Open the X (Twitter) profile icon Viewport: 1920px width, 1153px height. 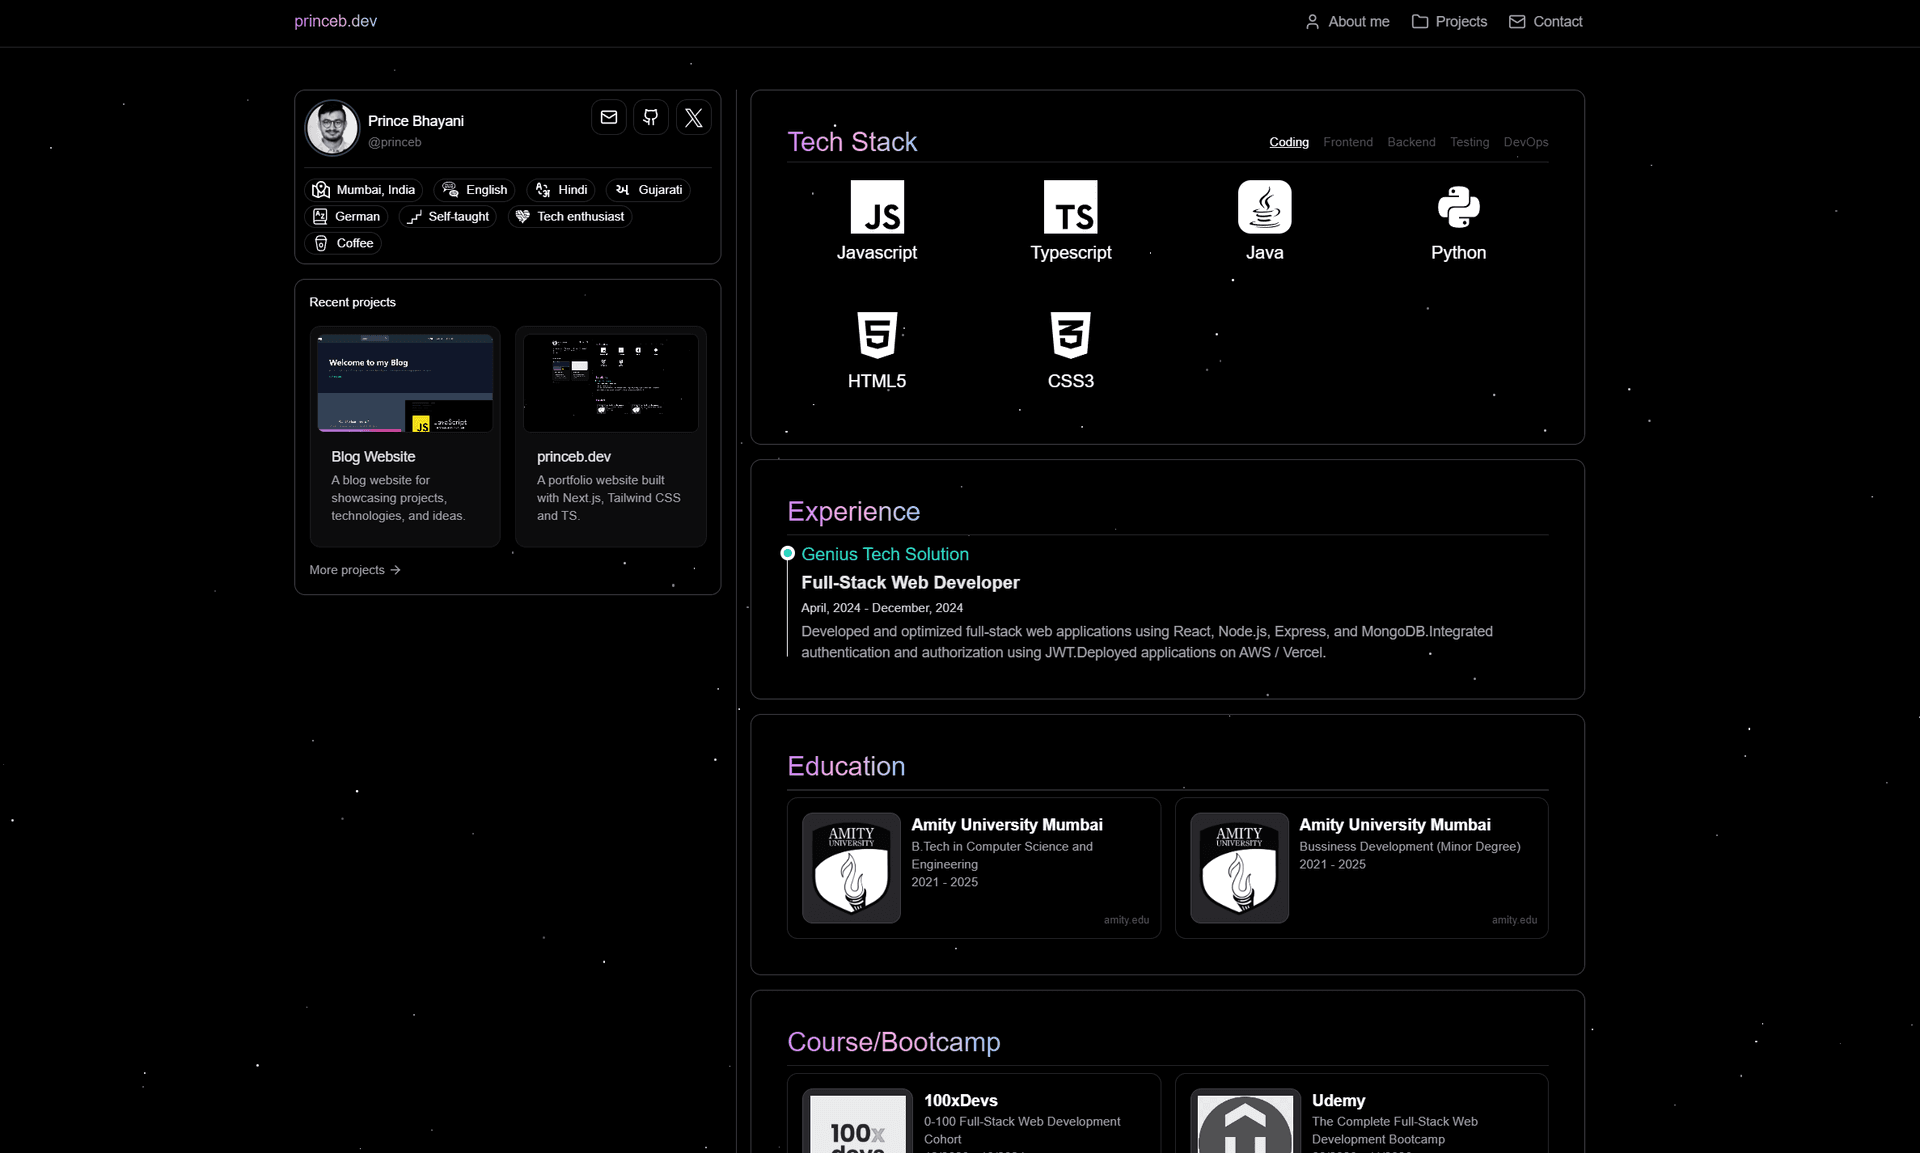[x=694, y=117]
